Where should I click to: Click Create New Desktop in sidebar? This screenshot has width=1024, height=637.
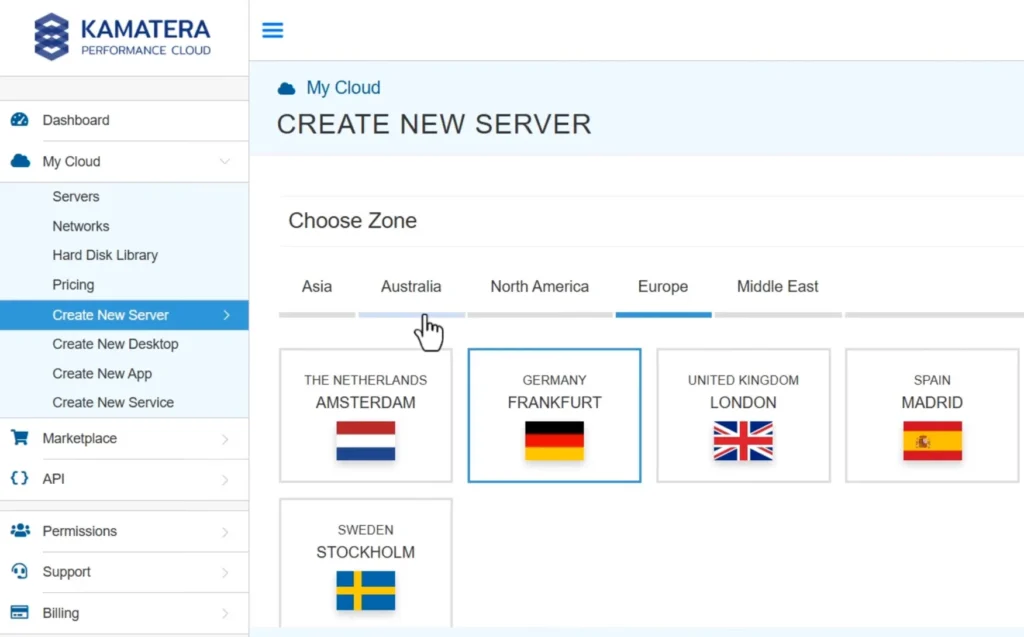tap(115, 344)
